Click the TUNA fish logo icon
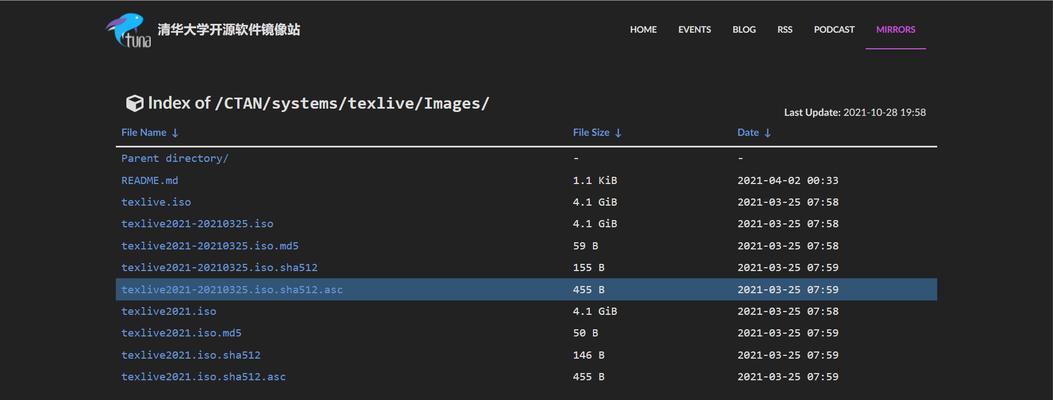The image size is (1053, 400). tap(129, 30)
